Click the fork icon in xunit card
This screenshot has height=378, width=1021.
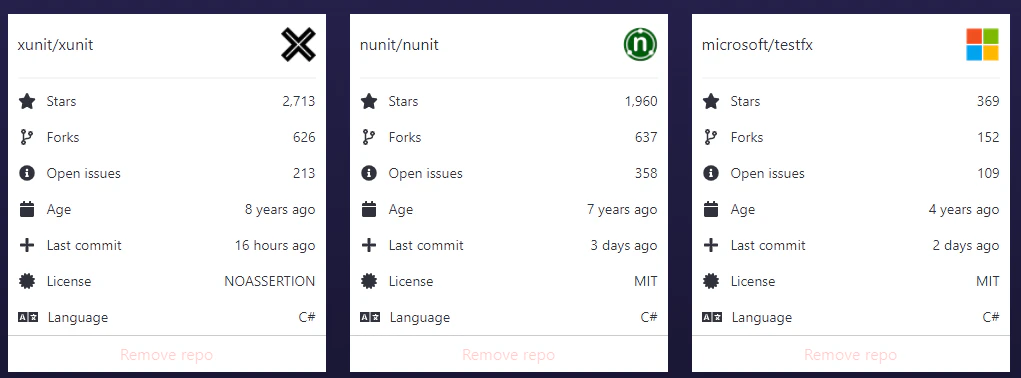click(x=27, y=137)
